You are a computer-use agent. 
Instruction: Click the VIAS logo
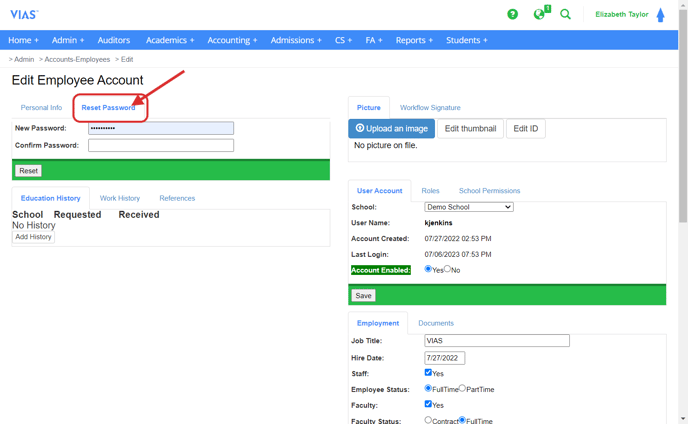point(24,14)
